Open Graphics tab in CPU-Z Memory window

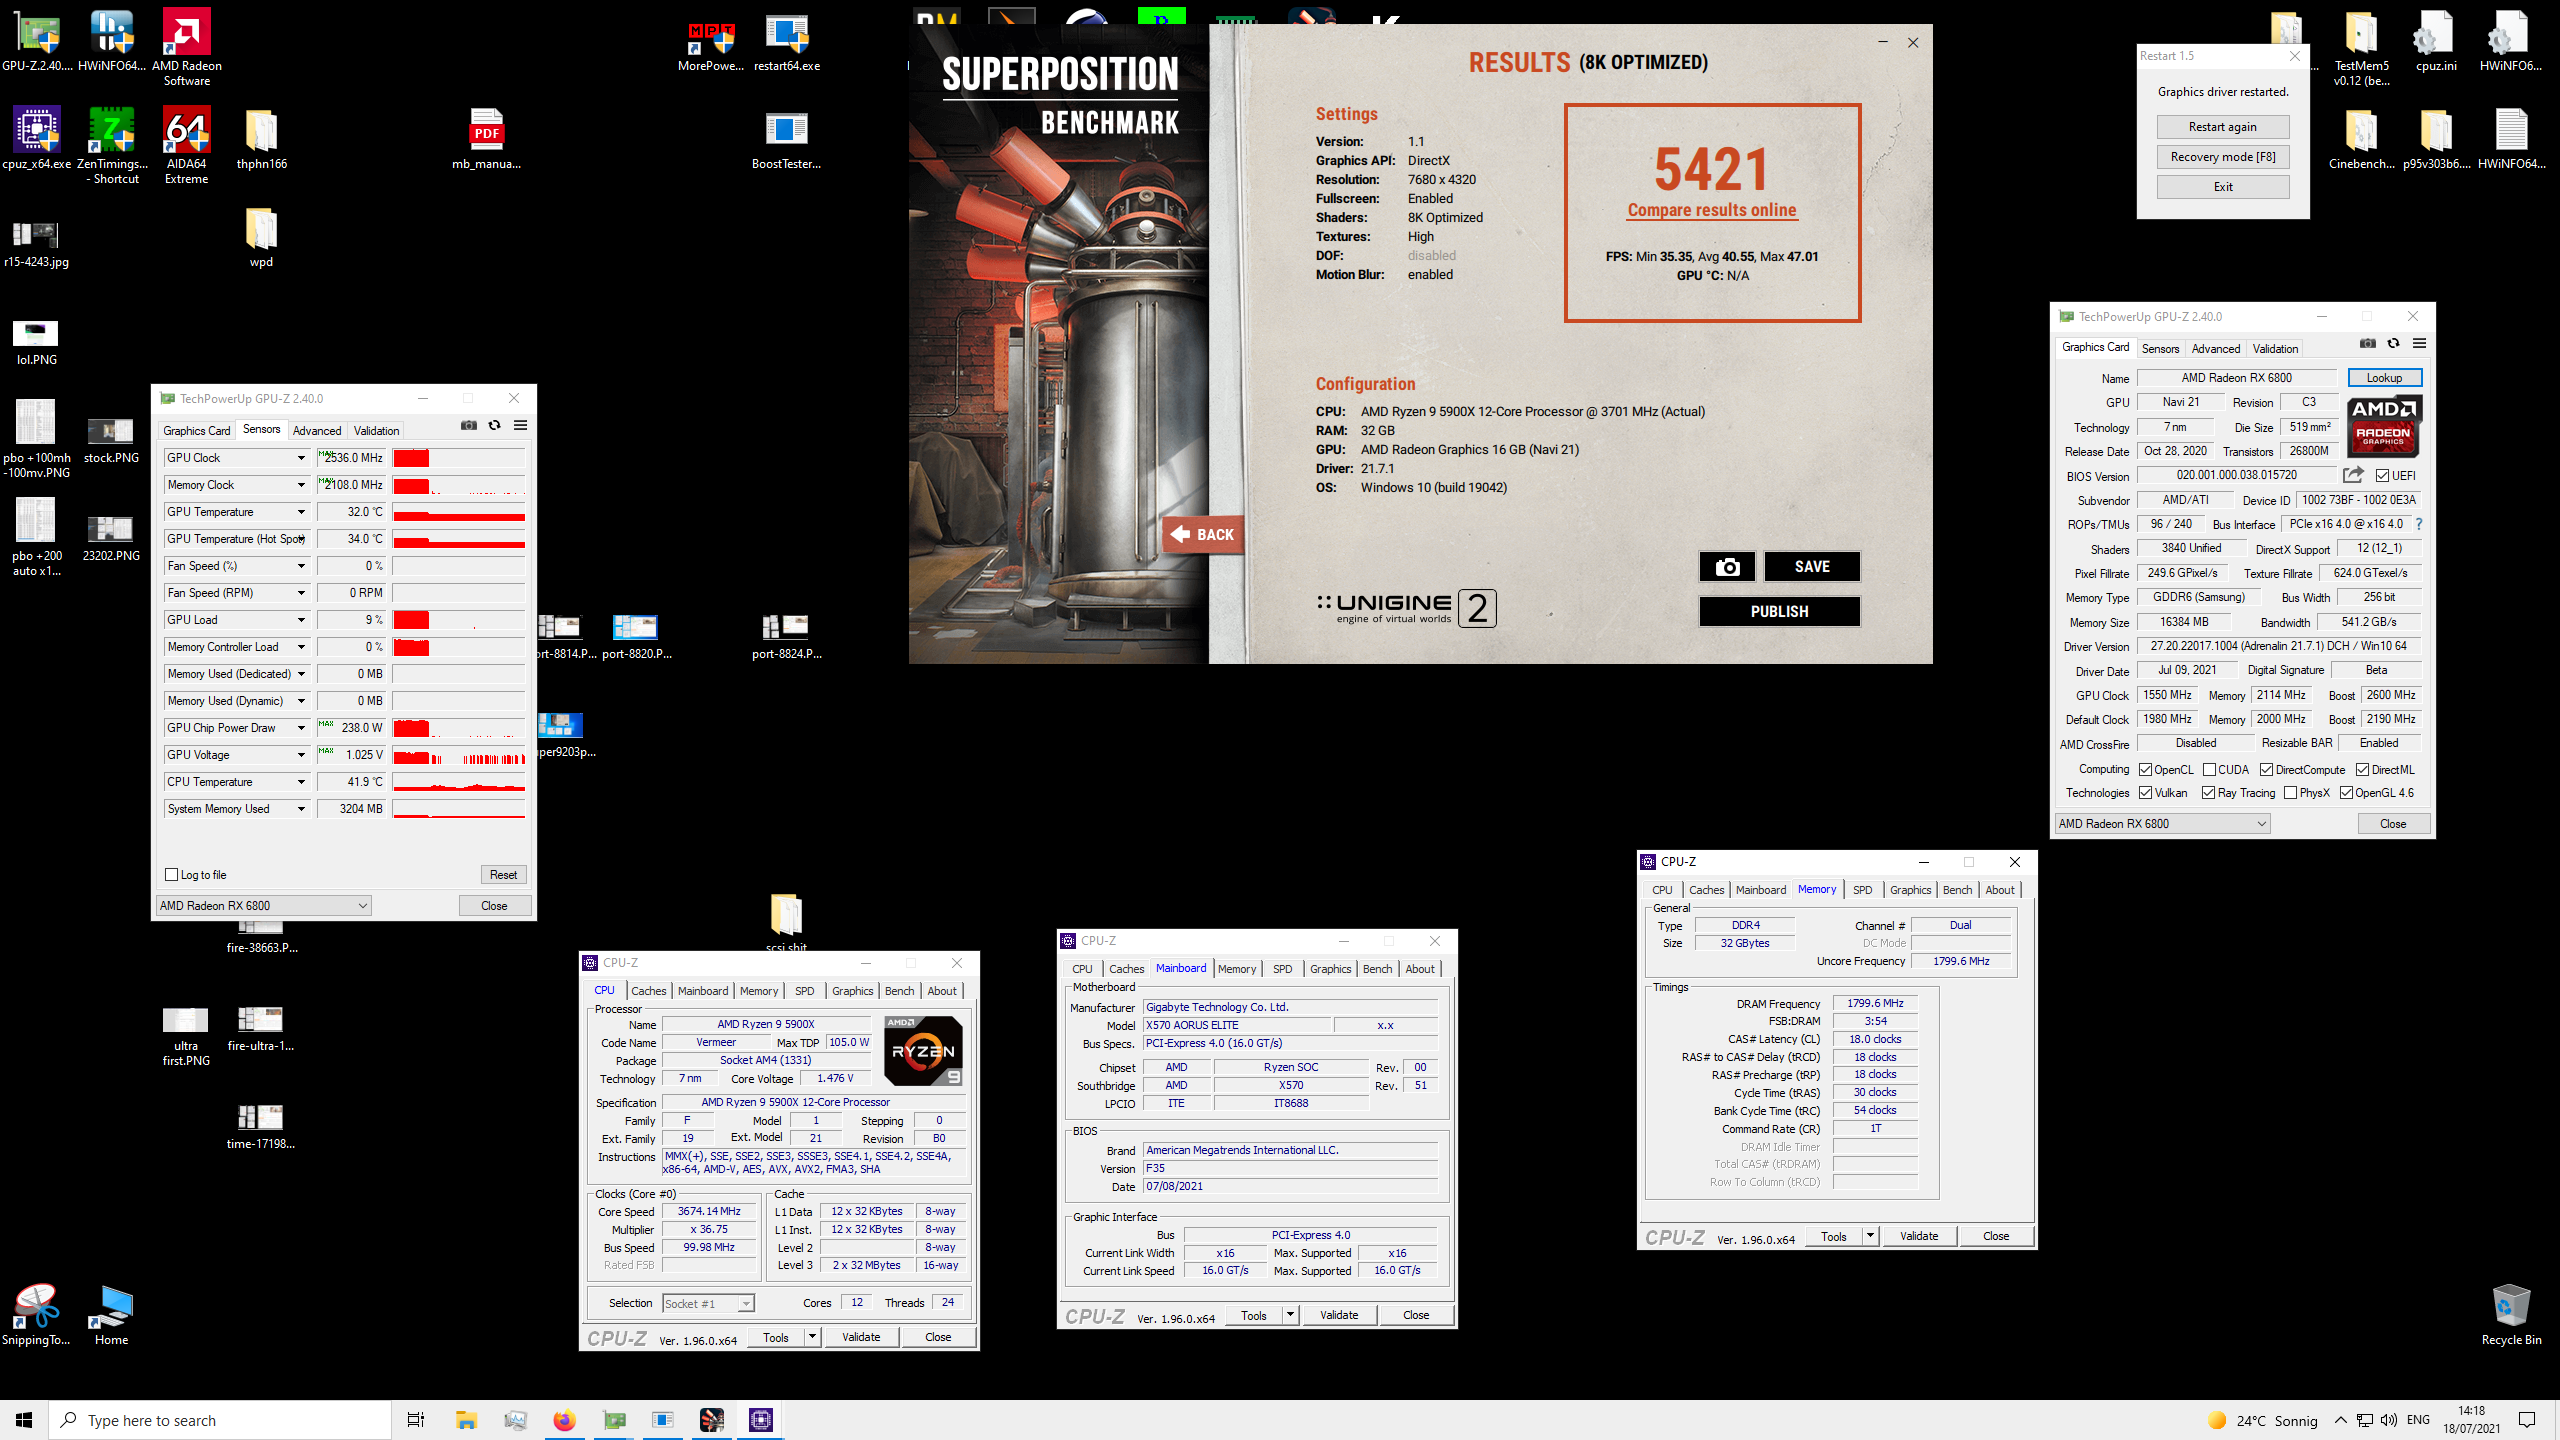pos(1910,890)
